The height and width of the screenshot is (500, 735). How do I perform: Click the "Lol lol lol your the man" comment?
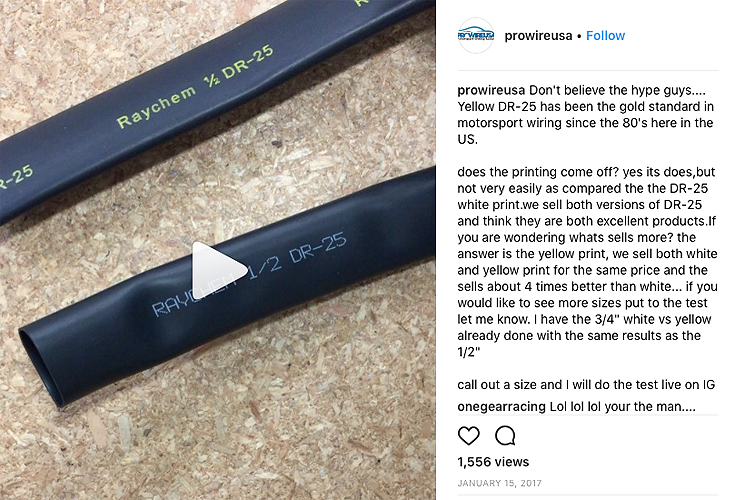622,406
